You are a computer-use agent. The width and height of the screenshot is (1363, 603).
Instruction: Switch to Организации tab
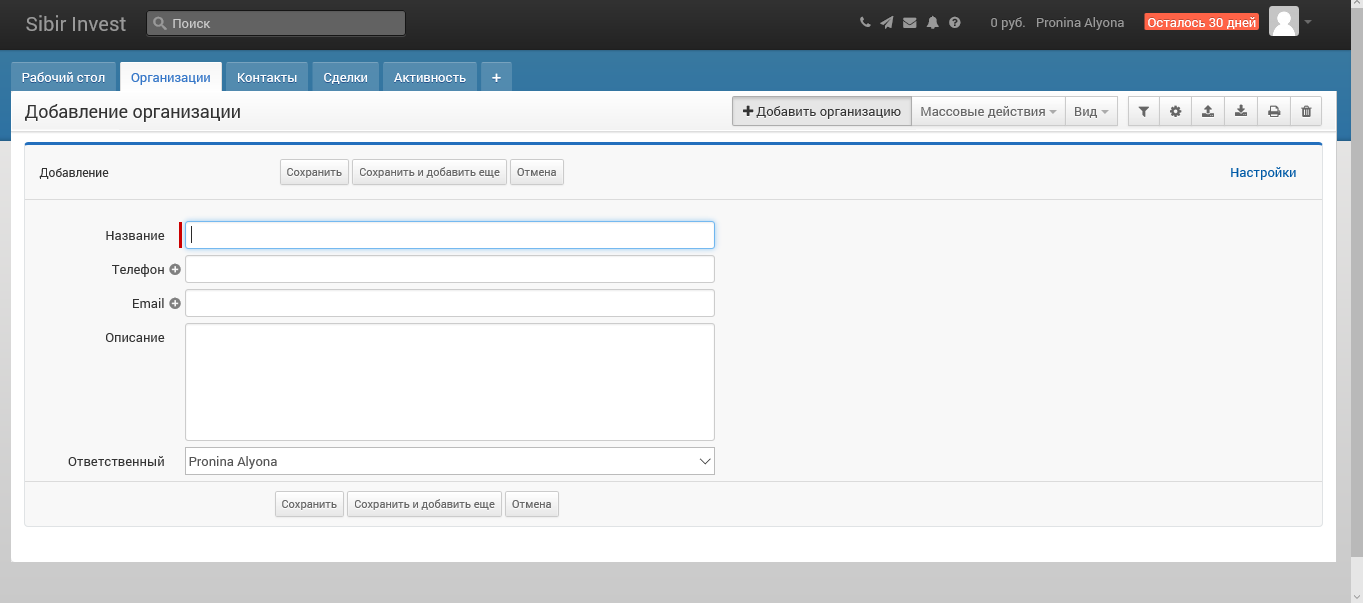pos(171,77)
